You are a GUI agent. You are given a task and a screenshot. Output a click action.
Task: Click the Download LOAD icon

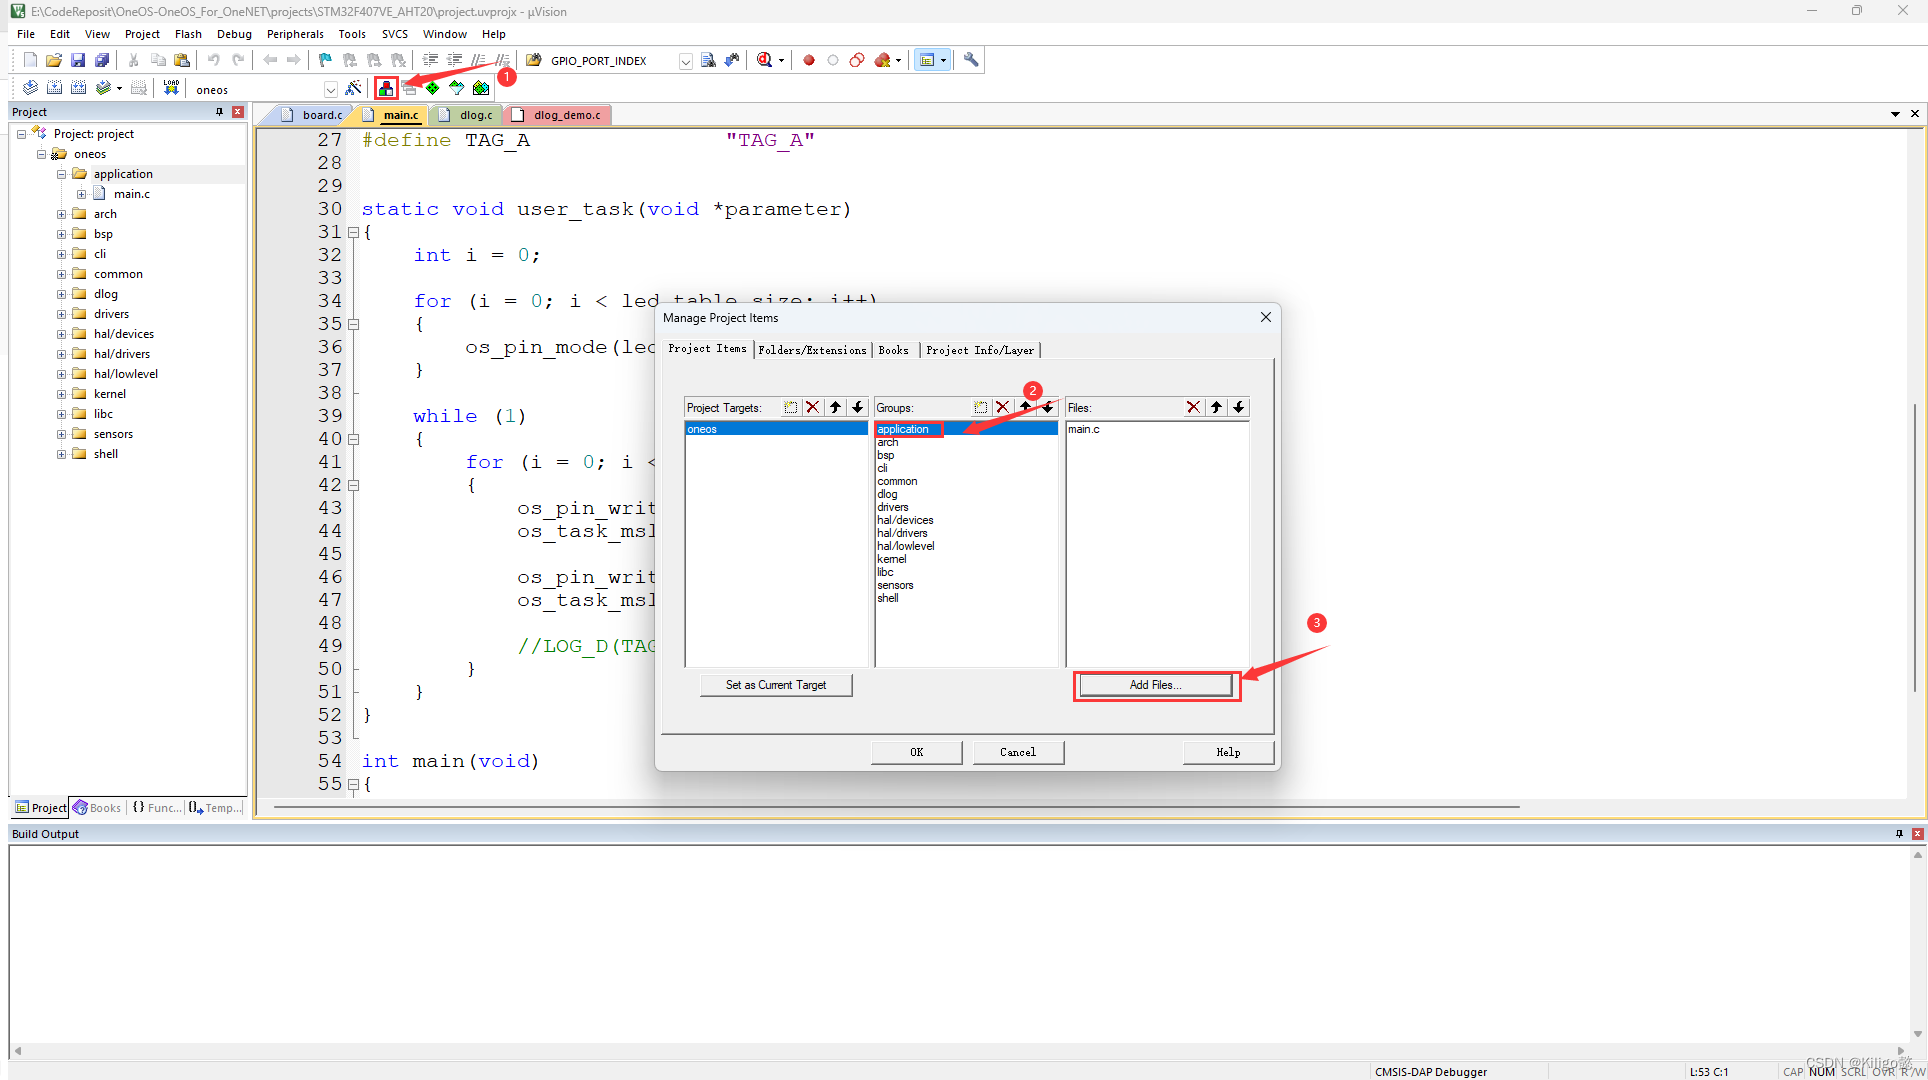click(x=171, y=88)
